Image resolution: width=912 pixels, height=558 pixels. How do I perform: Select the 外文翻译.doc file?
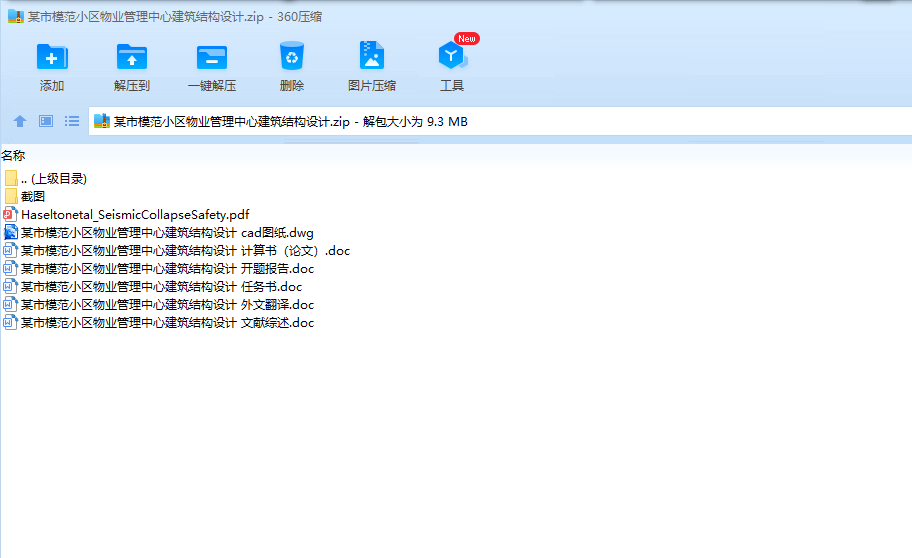(x=158, y=305)
